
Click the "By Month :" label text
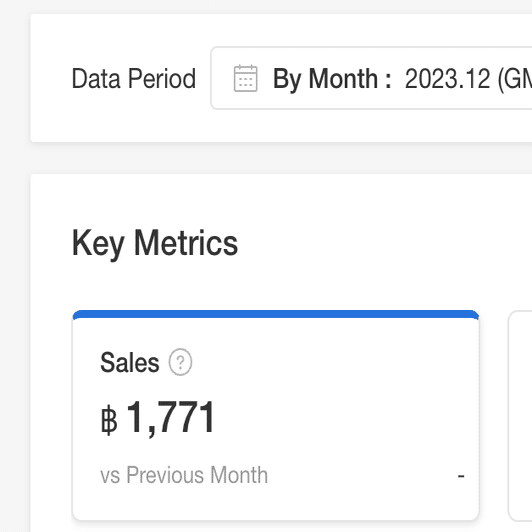(332, 79)
